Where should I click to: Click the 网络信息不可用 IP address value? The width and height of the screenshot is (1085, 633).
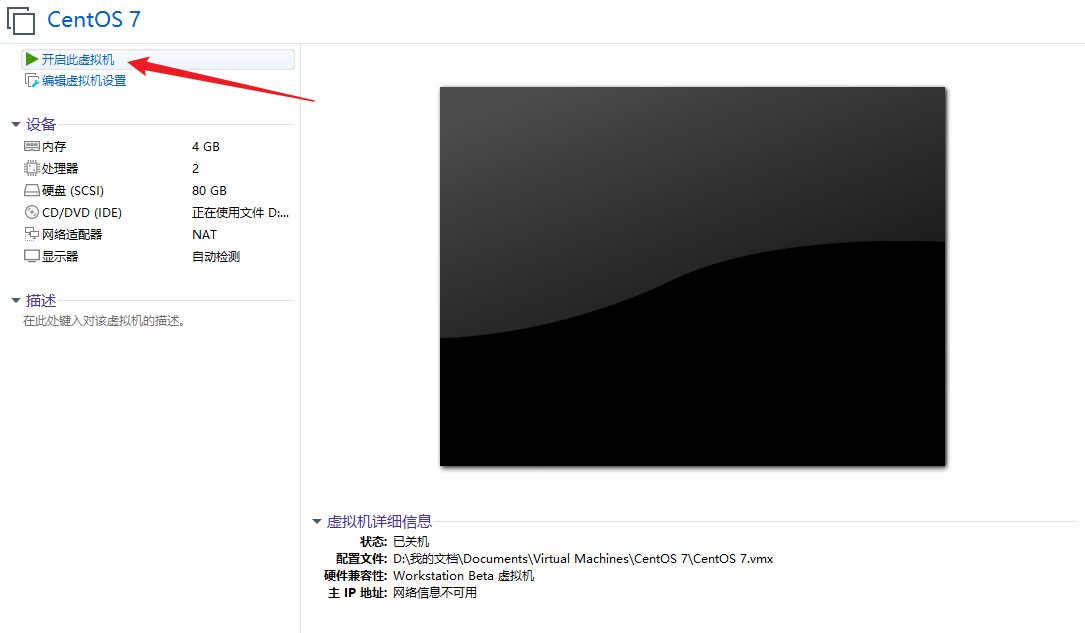click(x=435, y=593)
